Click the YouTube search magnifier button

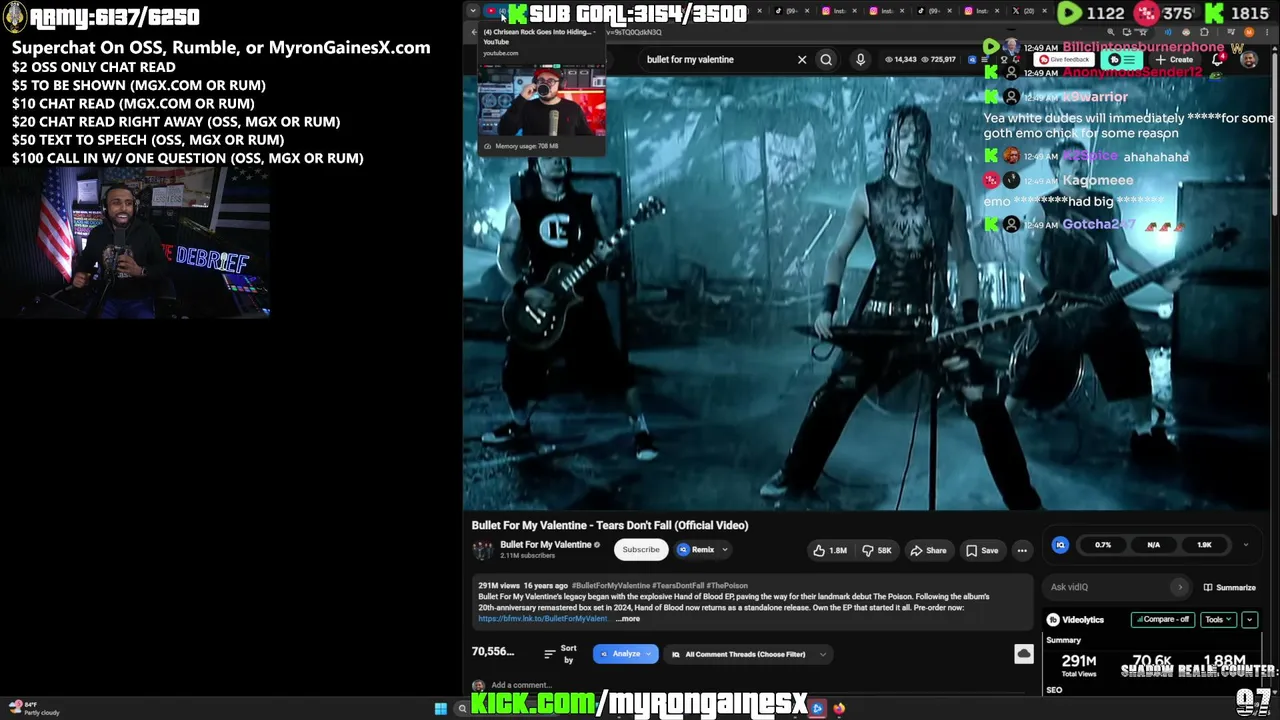pyautogui.click(x=826, y=60)
